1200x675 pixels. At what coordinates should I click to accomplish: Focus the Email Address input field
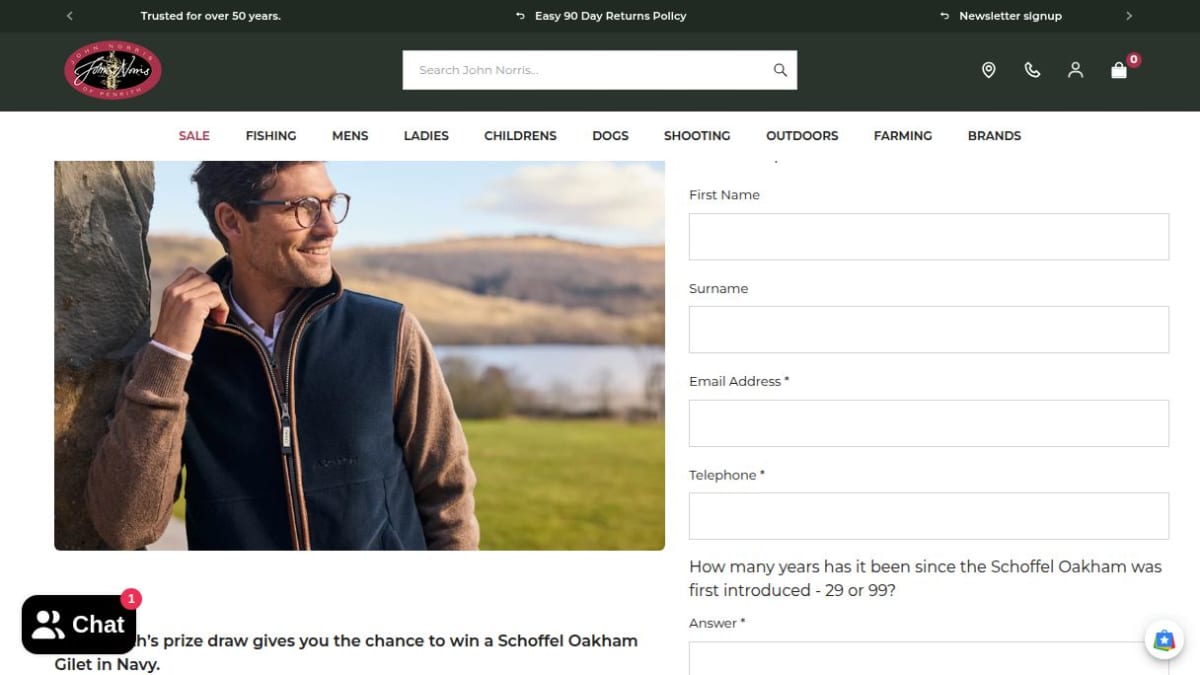pos(929,423)
